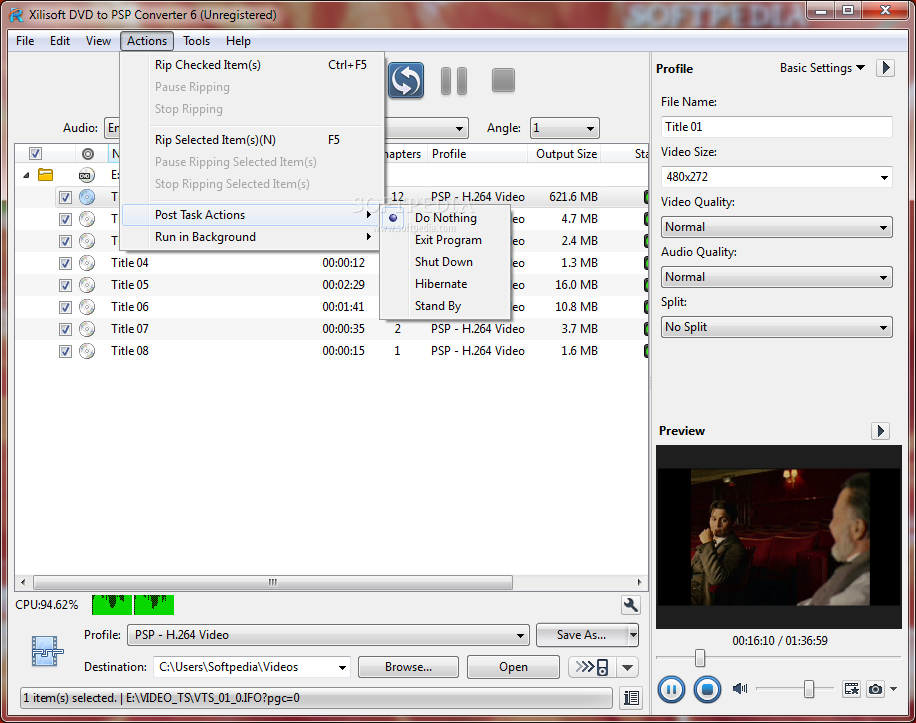Click the disc icon beside Title 06
This screenshot has height=723, width=916.
(x=87, y=307)
